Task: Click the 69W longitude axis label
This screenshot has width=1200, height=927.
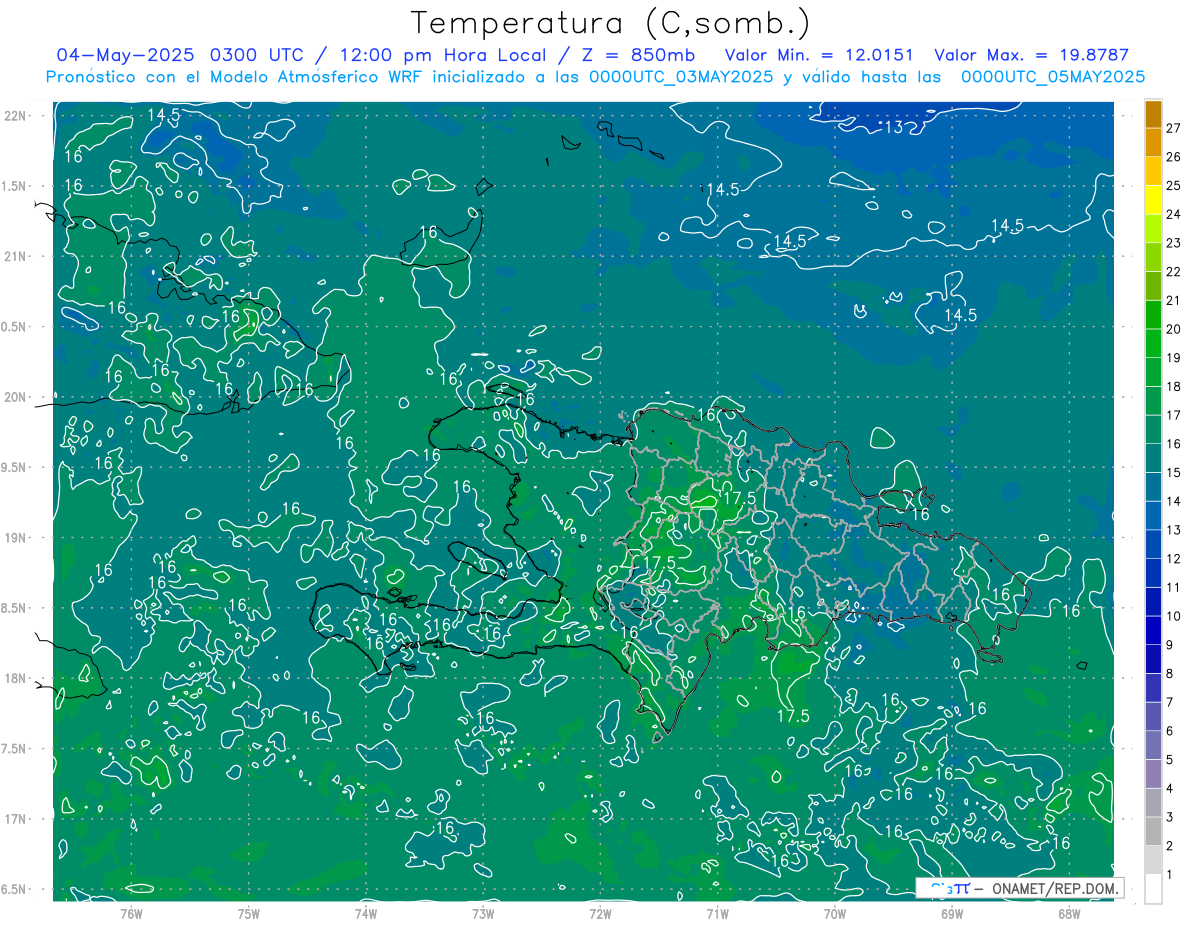Action: (952, 913)
